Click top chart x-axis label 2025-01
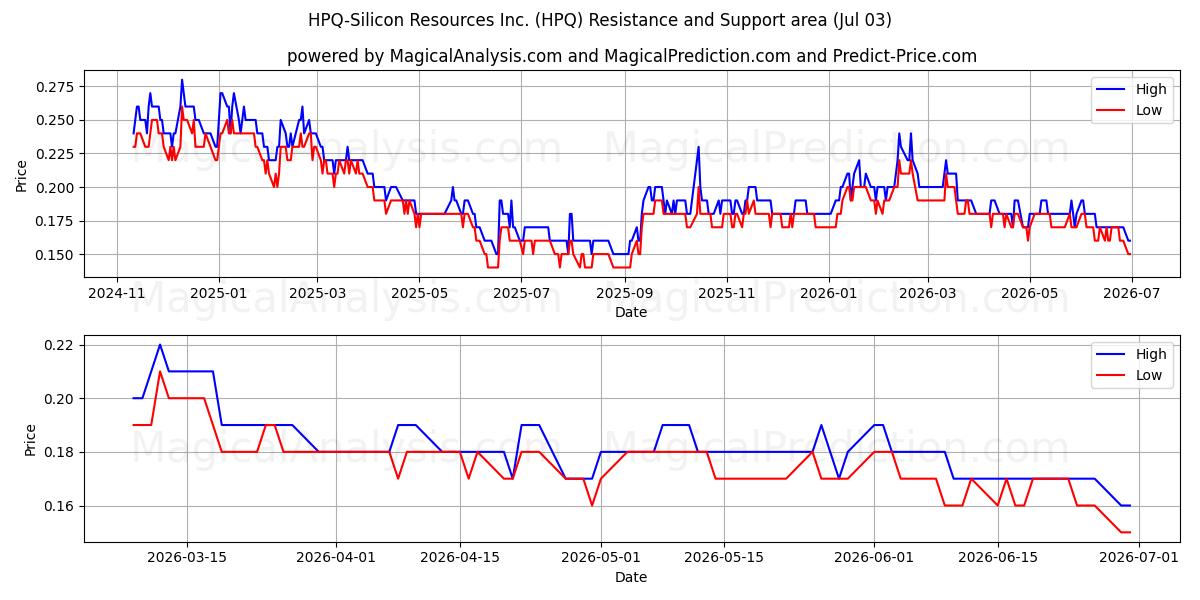The width and height of the screenshot is (1200, 600). pos(218,293)
